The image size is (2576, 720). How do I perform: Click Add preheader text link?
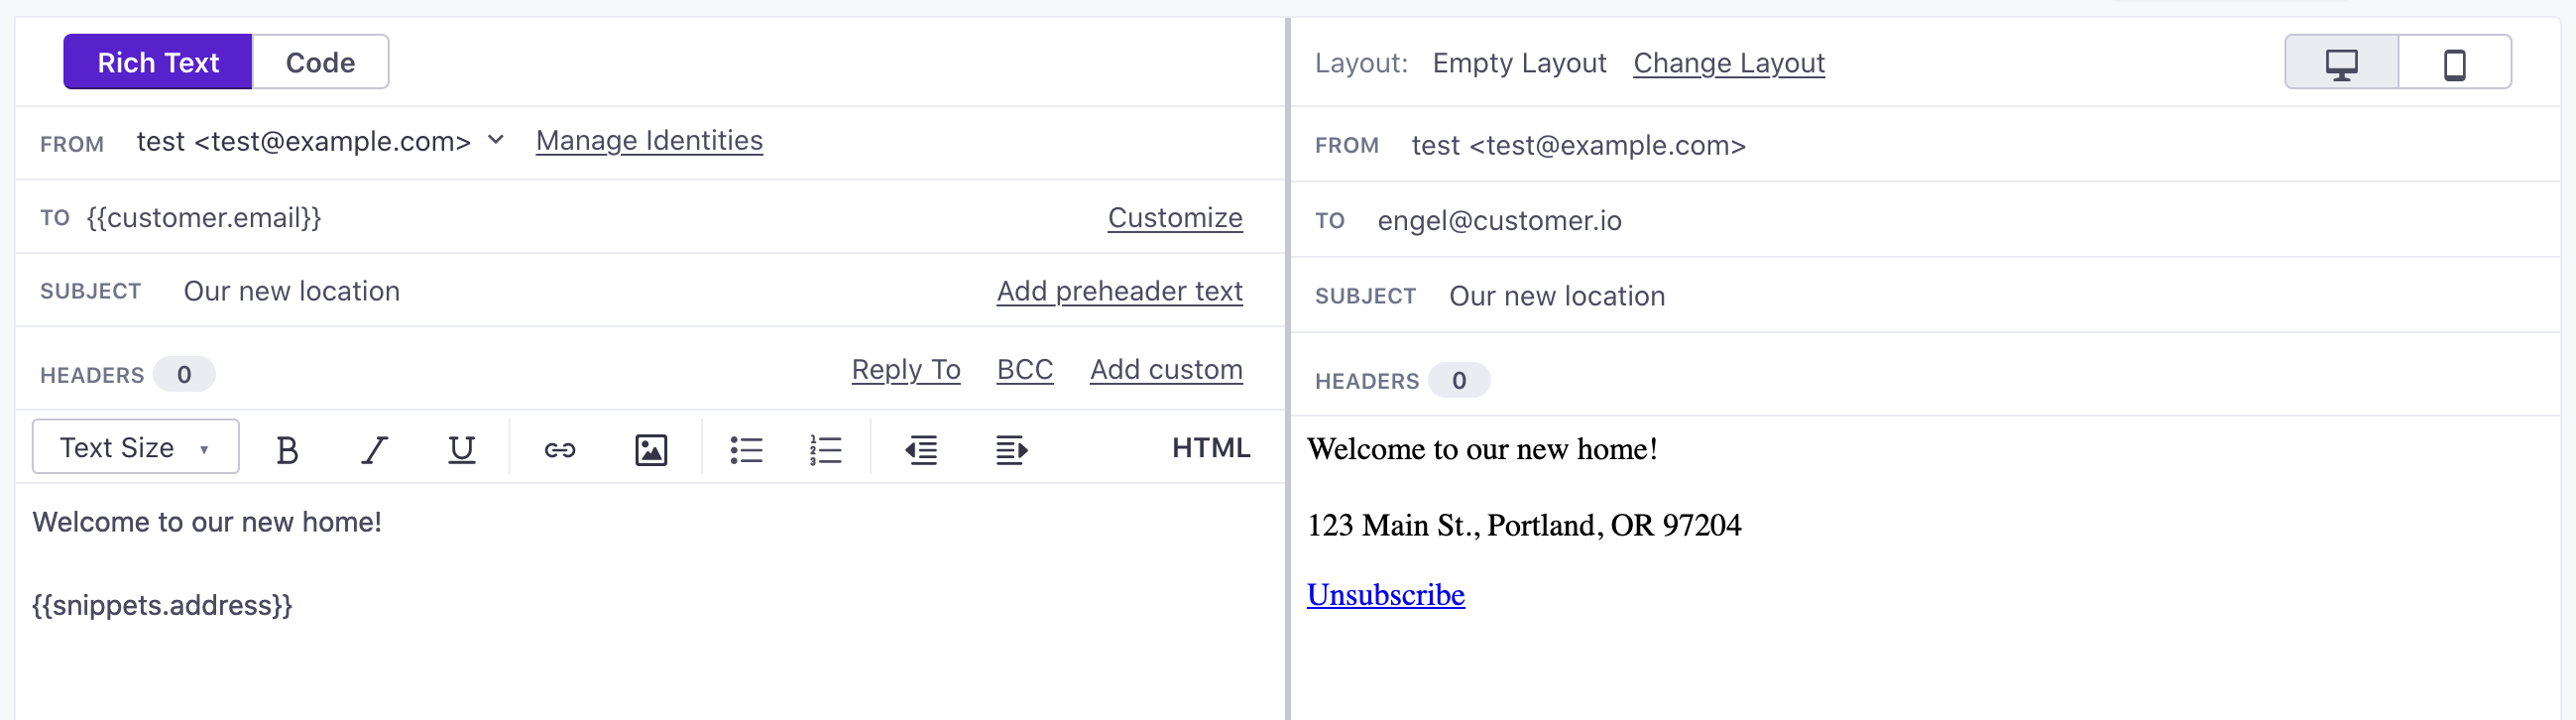(x=1119, y=291)
